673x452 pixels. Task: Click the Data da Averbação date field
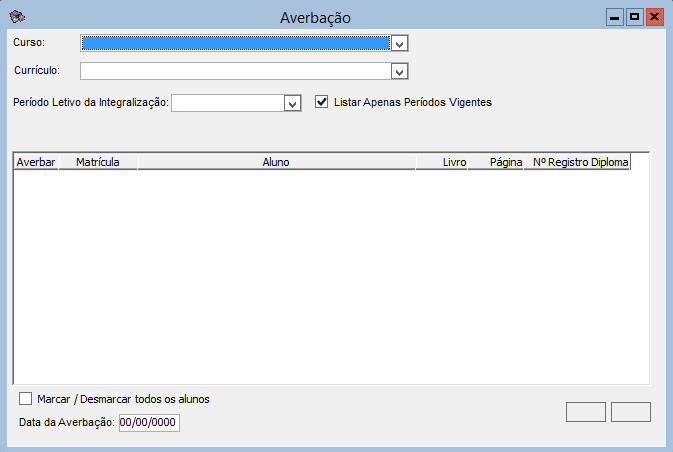point(149,423)
